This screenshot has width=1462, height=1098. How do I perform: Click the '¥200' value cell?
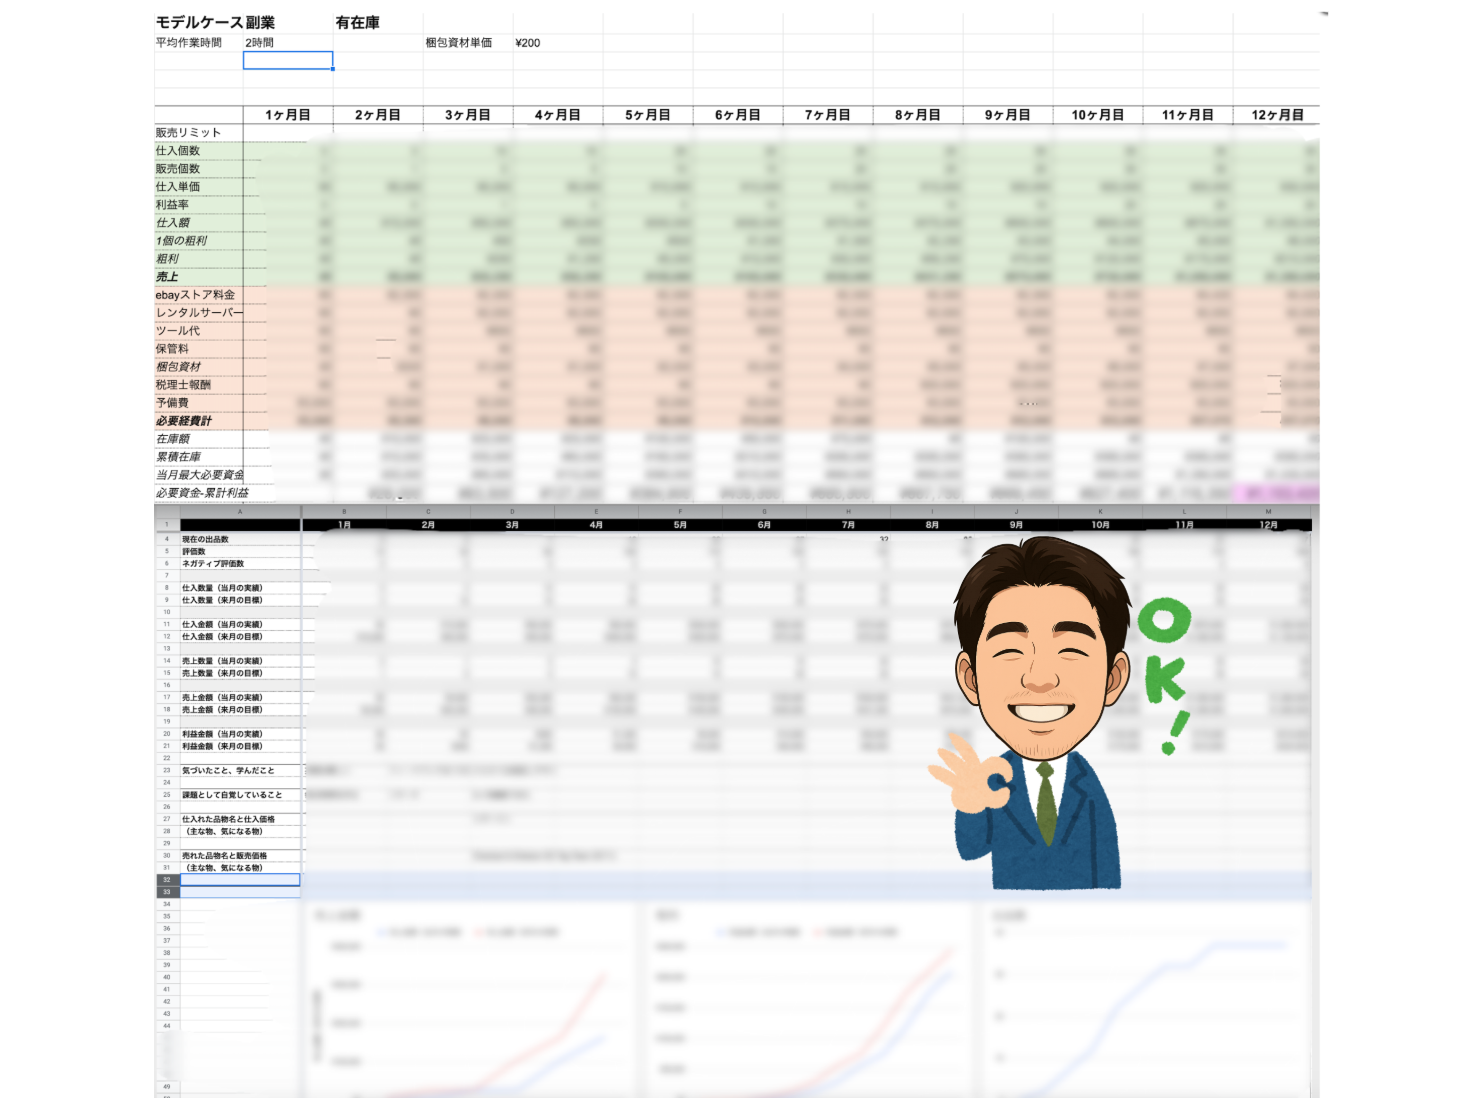528,42
